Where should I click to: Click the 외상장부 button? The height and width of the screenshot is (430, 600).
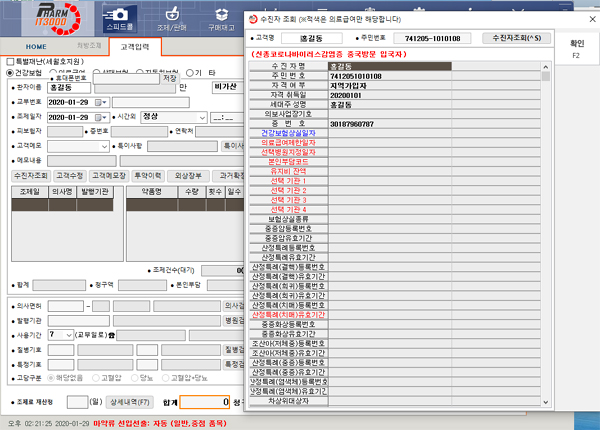[188, 176]
